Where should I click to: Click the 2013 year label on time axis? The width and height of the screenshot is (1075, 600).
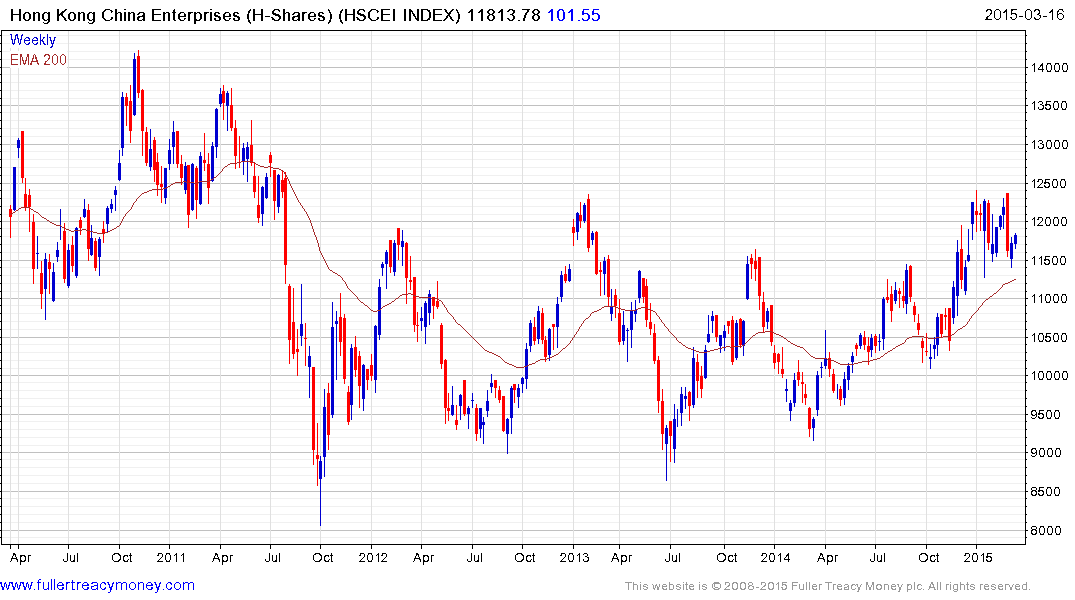(575, 557)
